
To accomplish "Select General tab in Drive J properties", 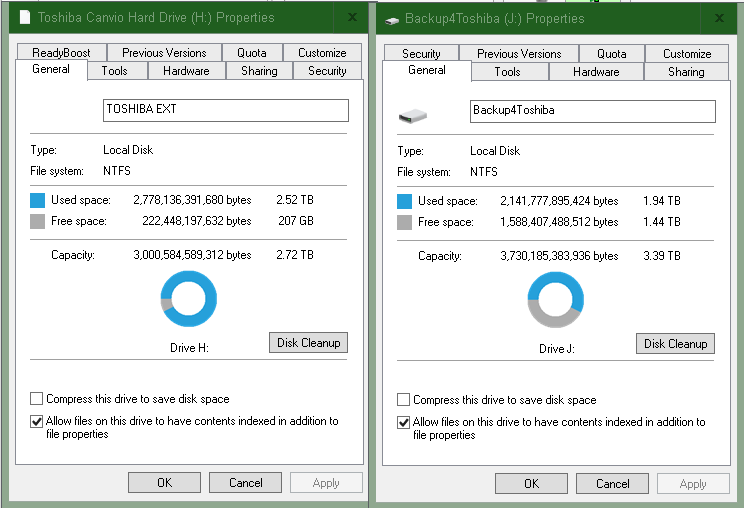I will (427, 70).
